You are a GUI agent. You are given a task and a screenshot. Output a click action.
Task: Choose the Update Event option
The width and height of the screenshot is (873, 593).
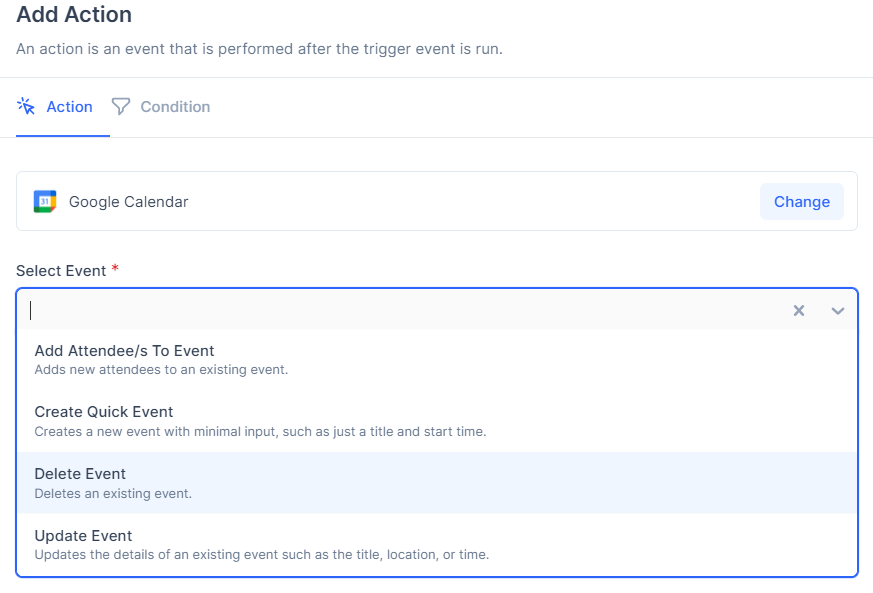(437, 545)
